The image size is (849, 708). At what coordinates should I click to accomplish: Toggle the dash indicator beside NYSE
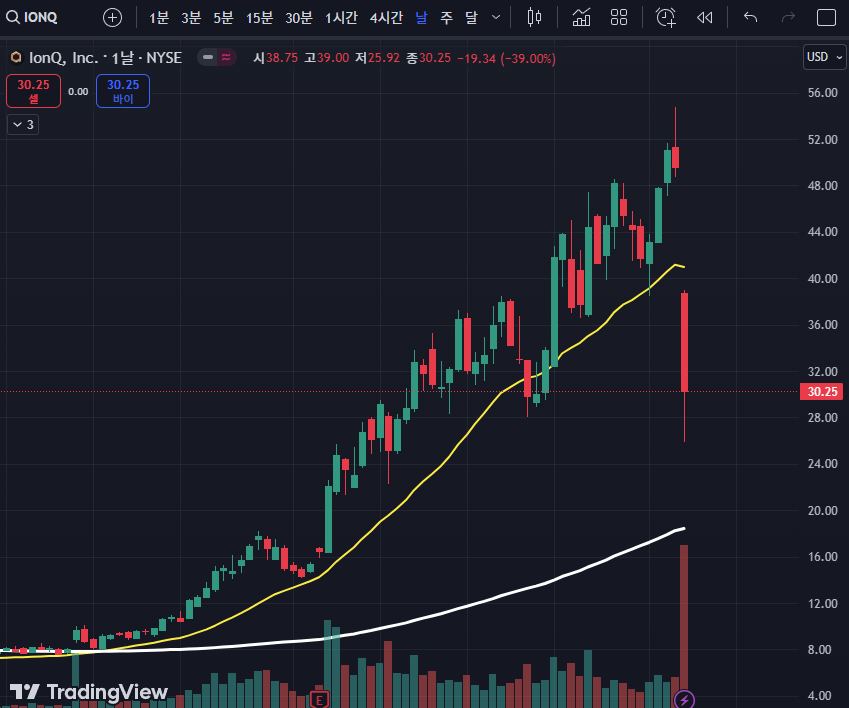(208, 57)
